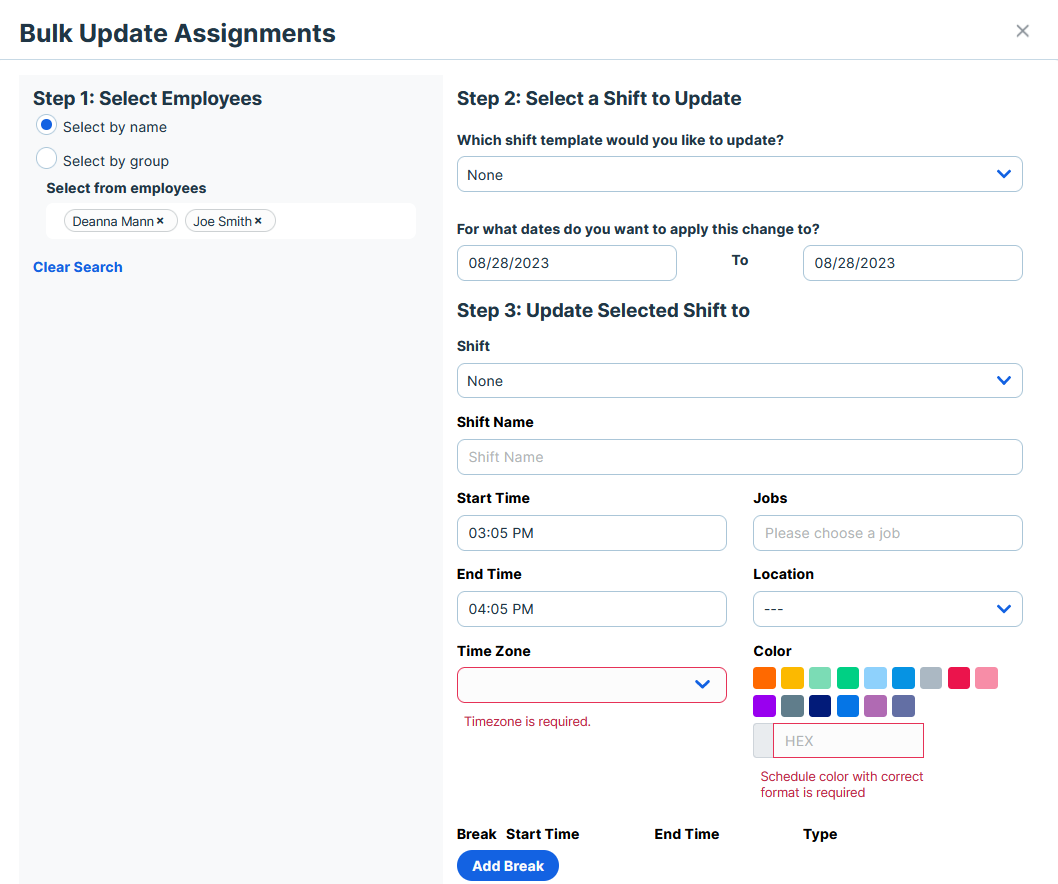
Task: Pick the bright purple color swatch
Action: pos(764,707)
